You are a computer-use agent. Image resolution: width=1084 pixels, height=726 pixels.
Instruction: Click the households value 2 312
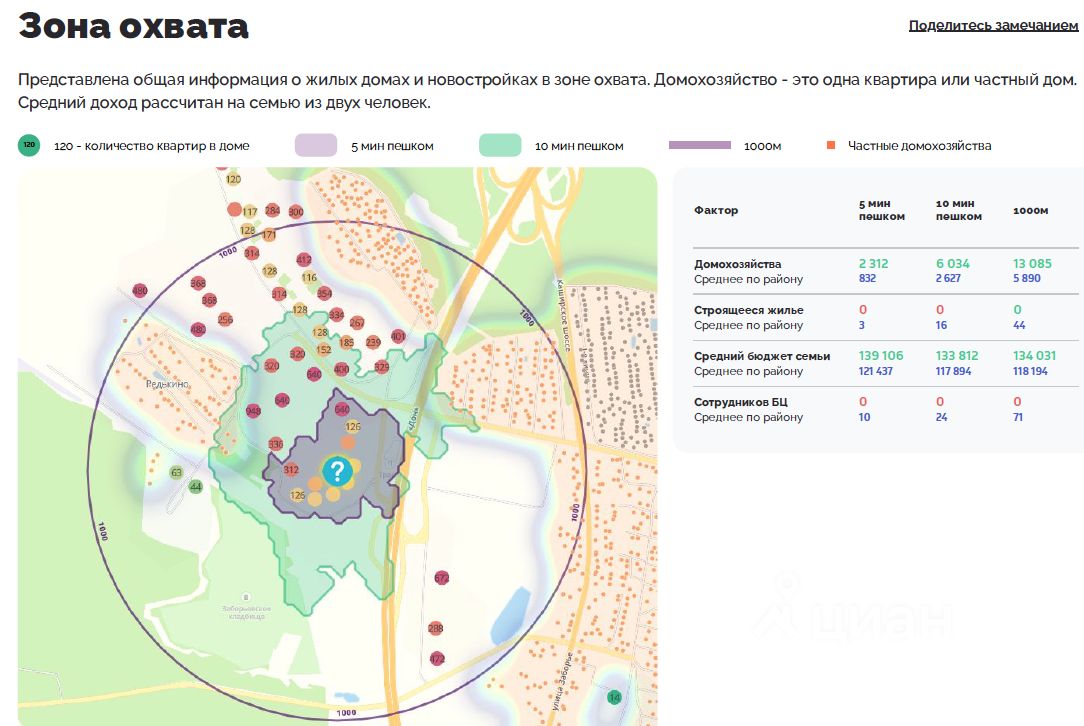pos(873,263)
